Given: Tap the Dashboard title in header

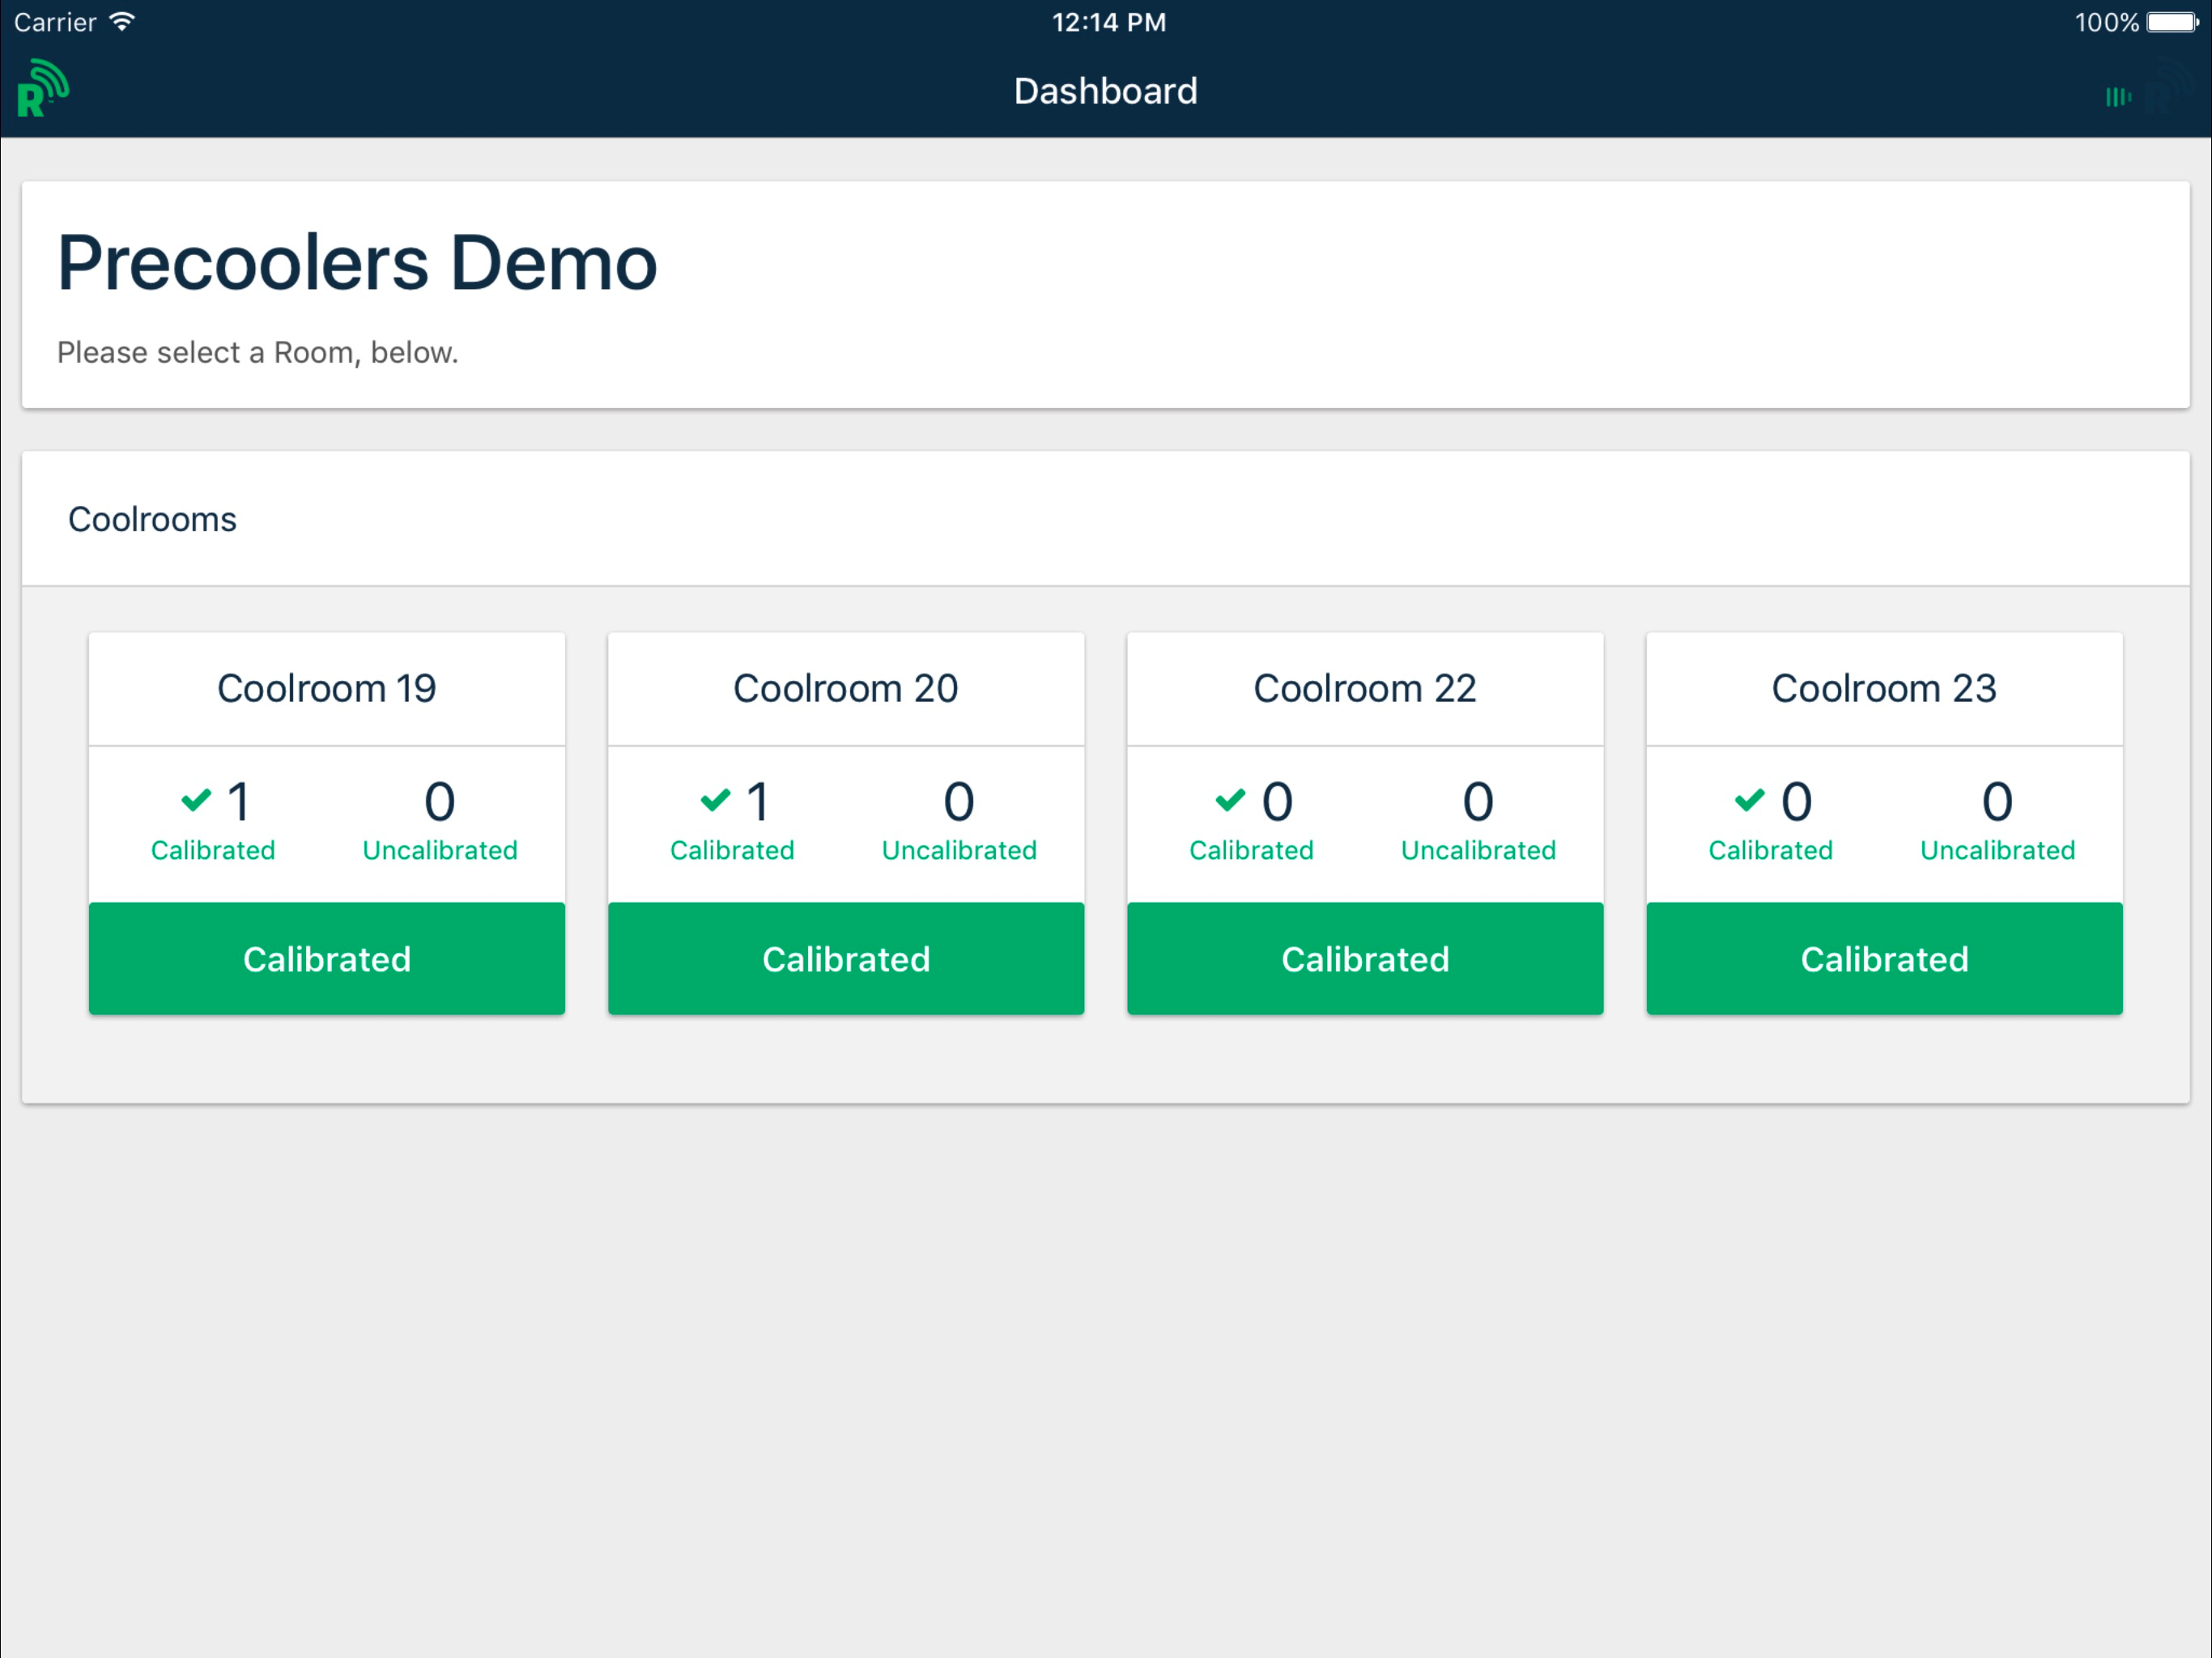Looking at the screenshot, I should [1105, 91].
